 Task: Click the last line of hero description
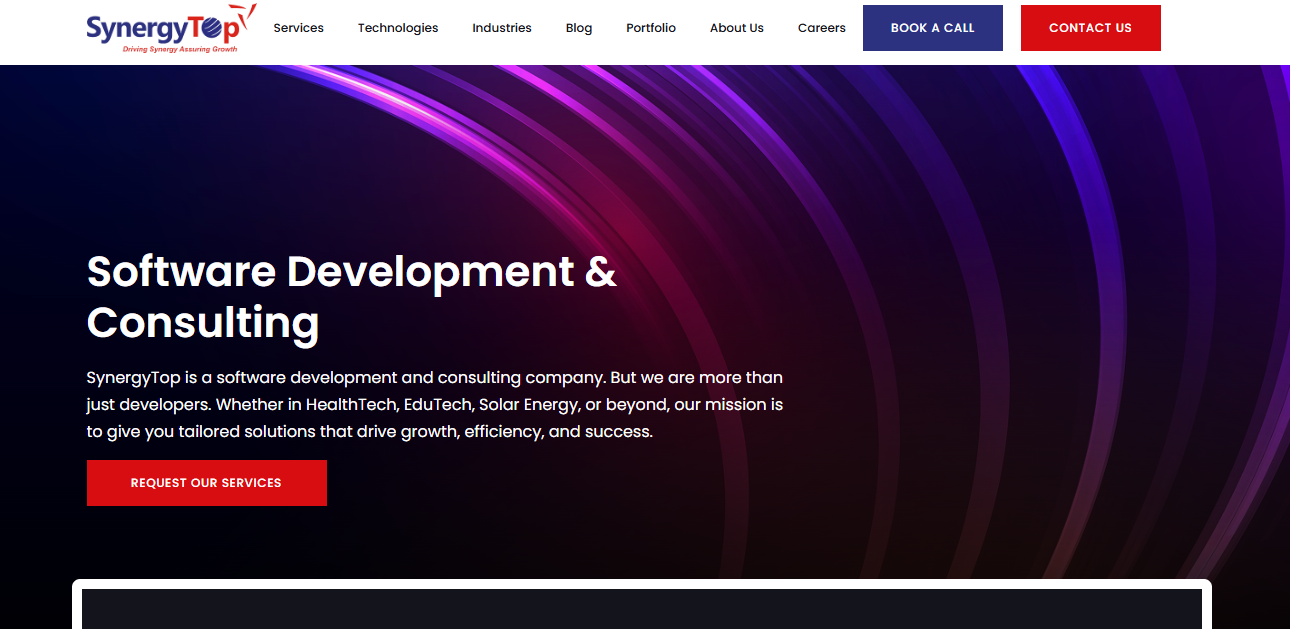click(369, 432)
